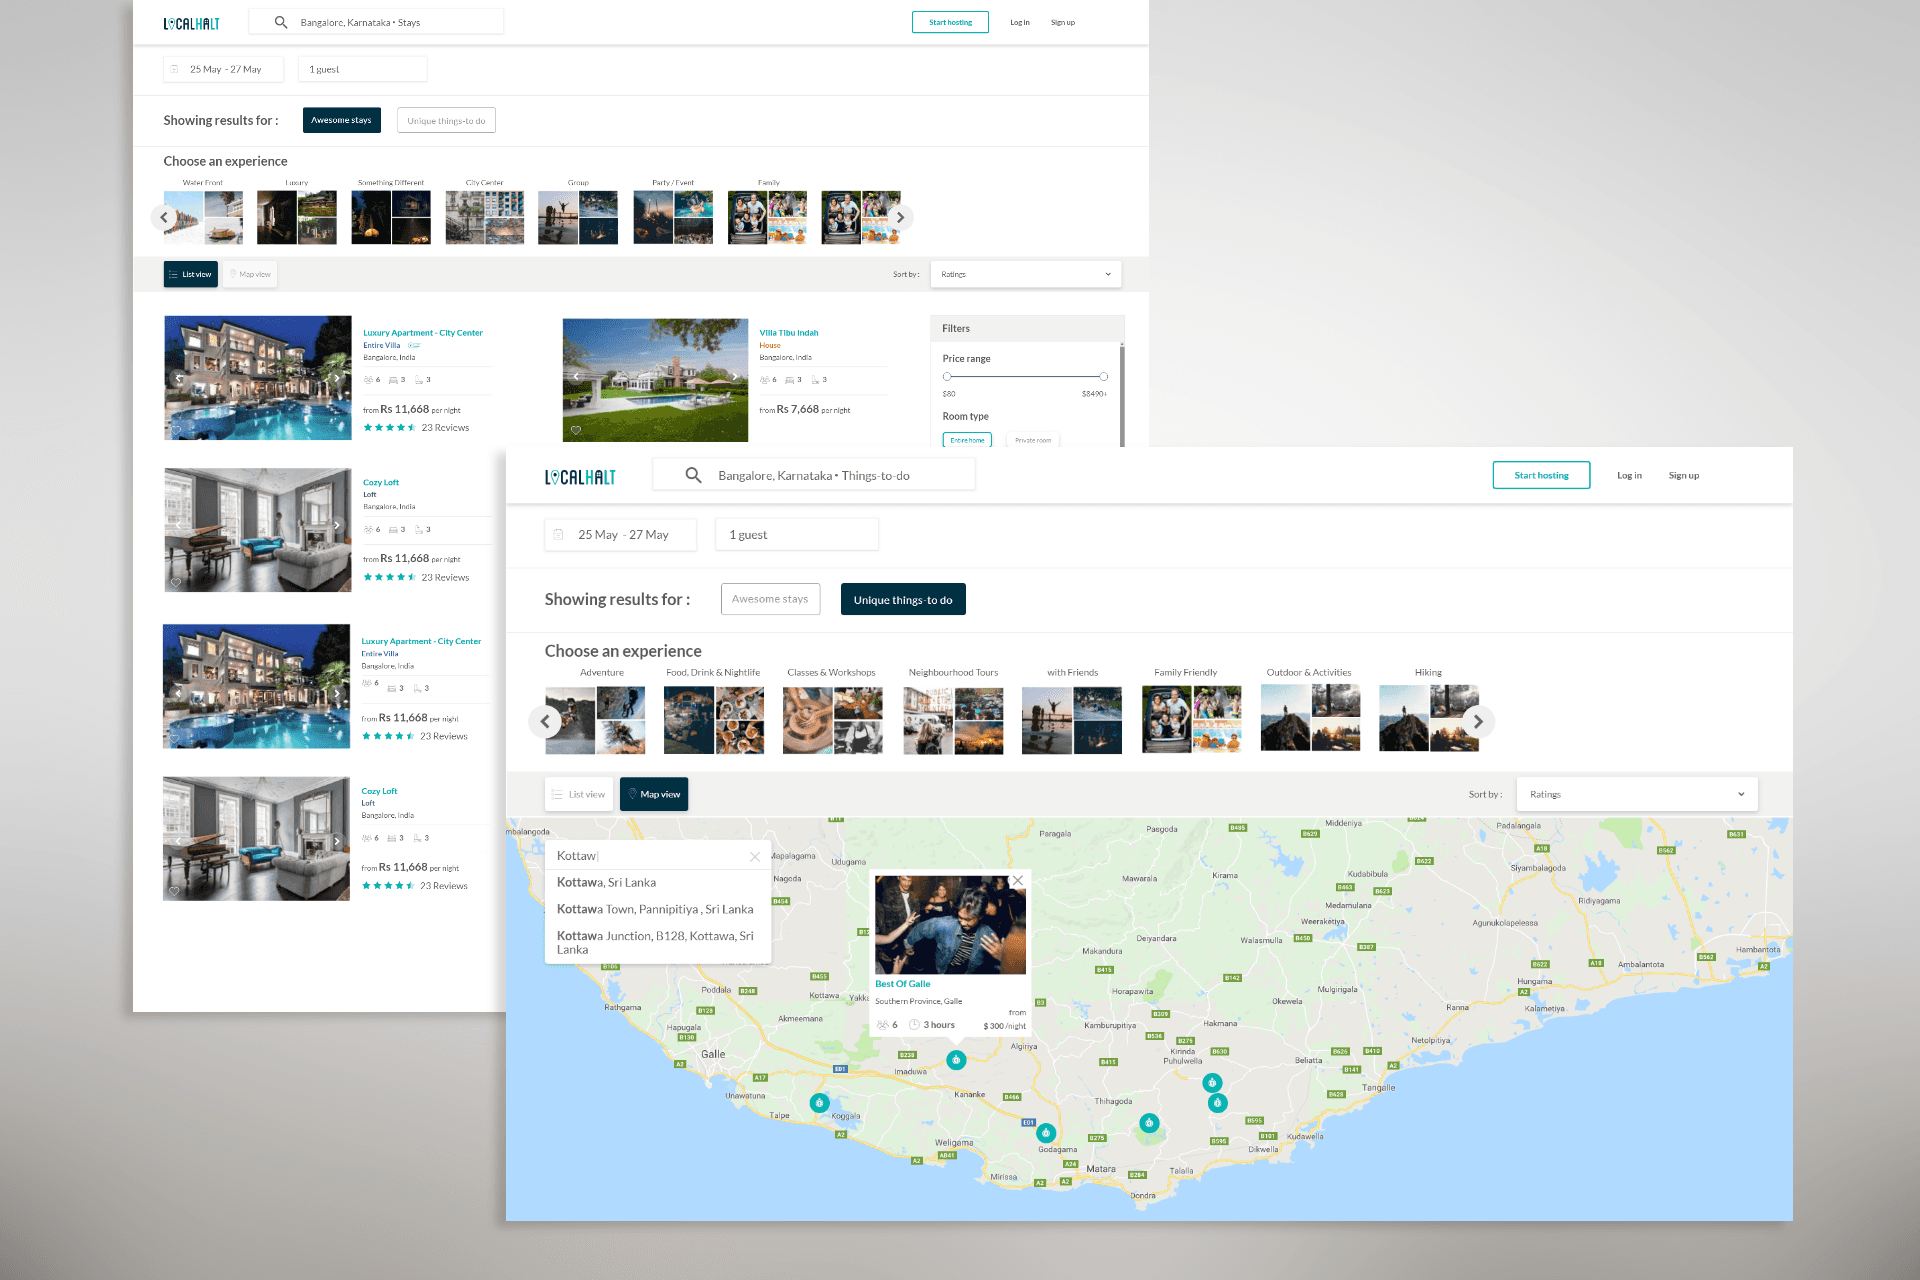This screenshot has width=1920, height=1280.
Task: Clear the Kottaw search box with X
Action: pyautogui.click(x=755, y=857)
